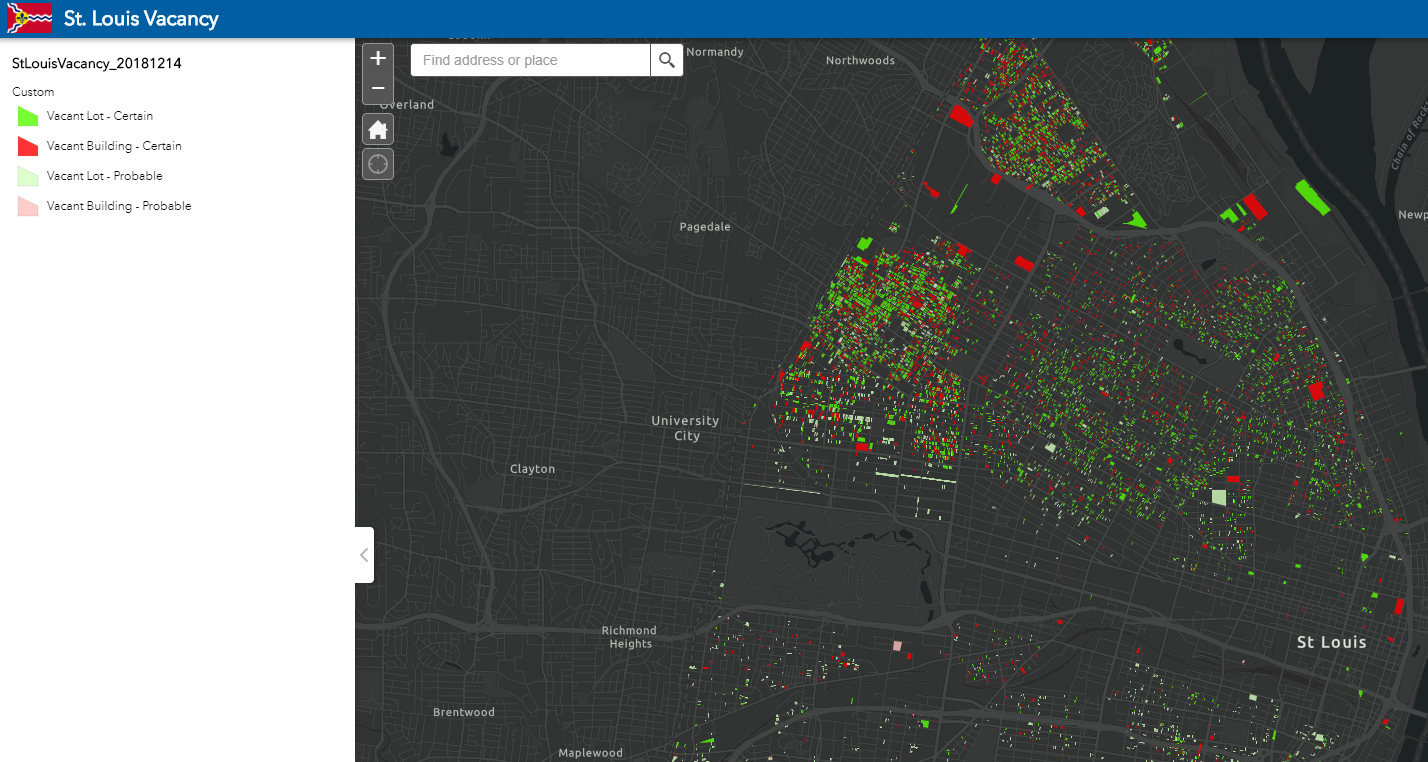Click the 'Vacant Lot - Certain' legend label
This screenshot has width=1428, height=762.
click(100, 116)
